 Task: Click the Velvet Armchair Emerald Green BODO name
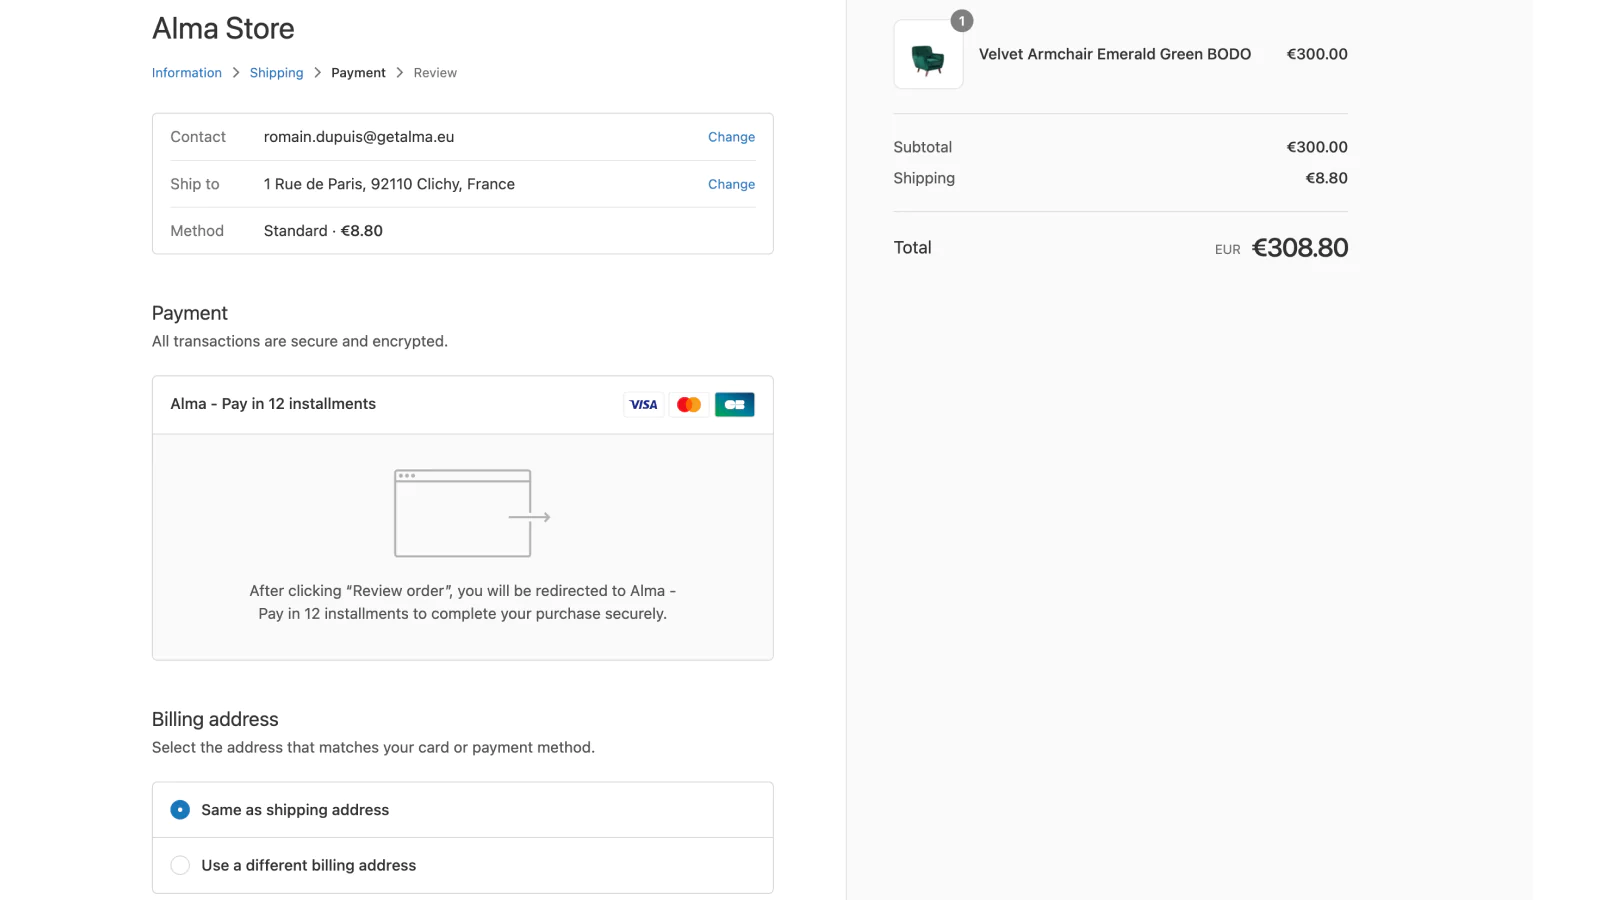[x=1115, y=54]
